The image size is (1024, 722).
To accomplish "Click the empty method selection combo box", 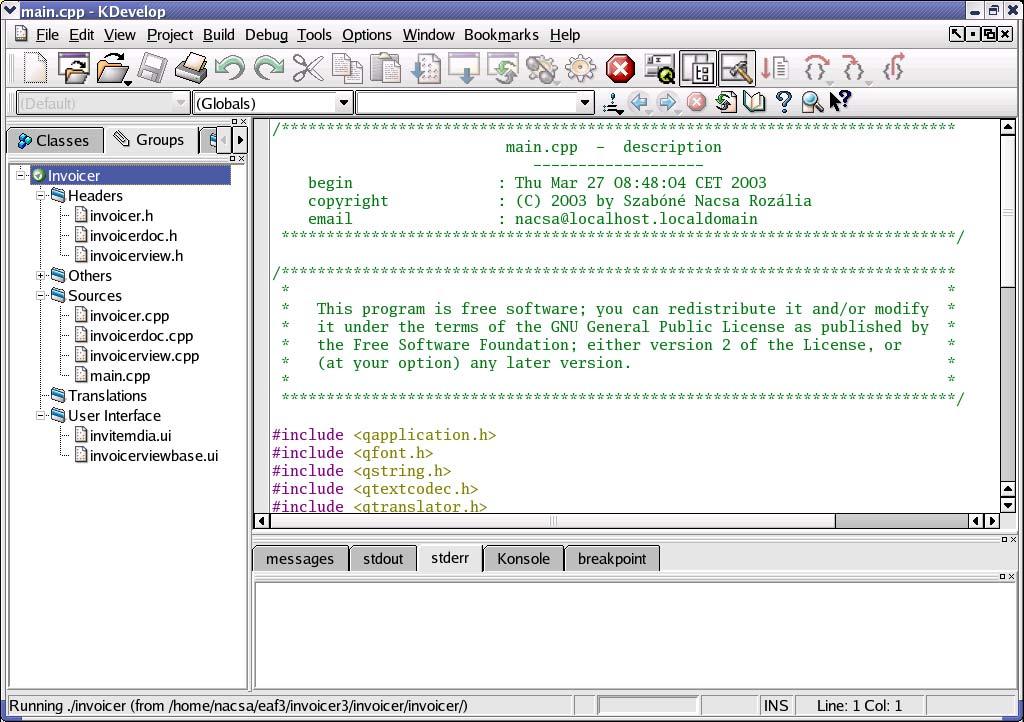I will 475,103.
